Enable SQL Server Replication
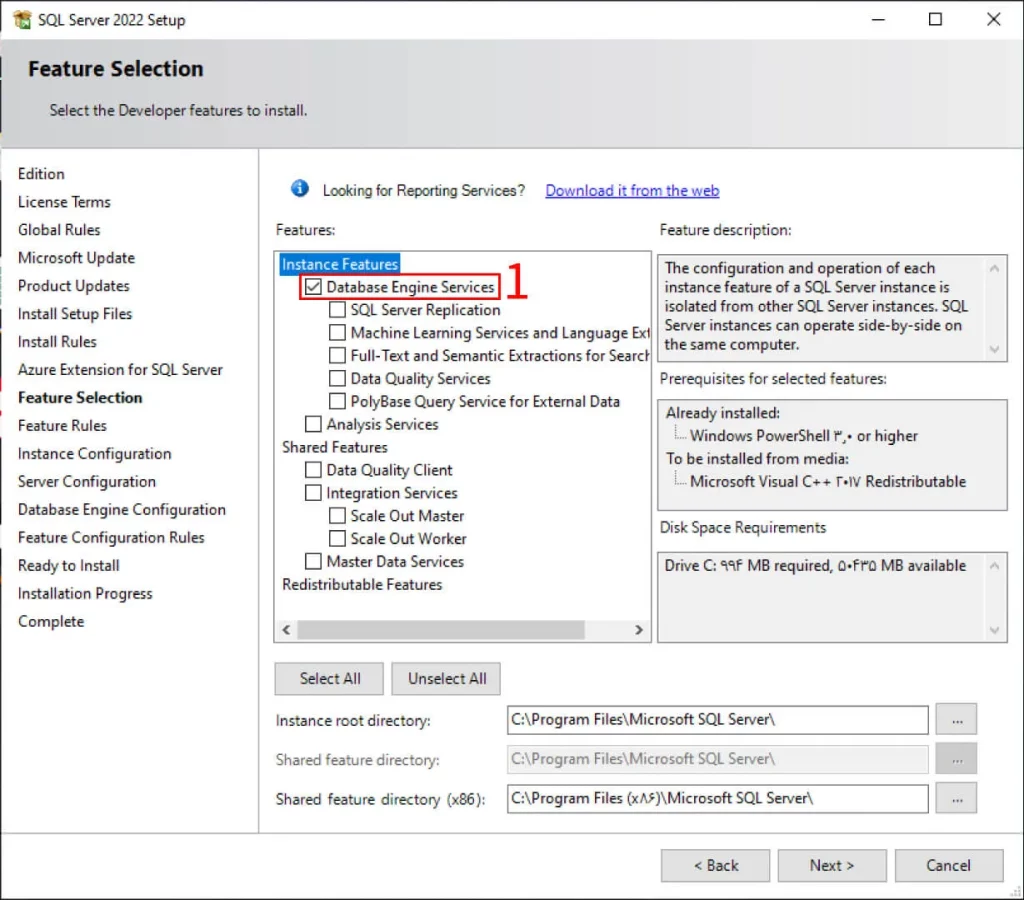 tap(337, 310)
